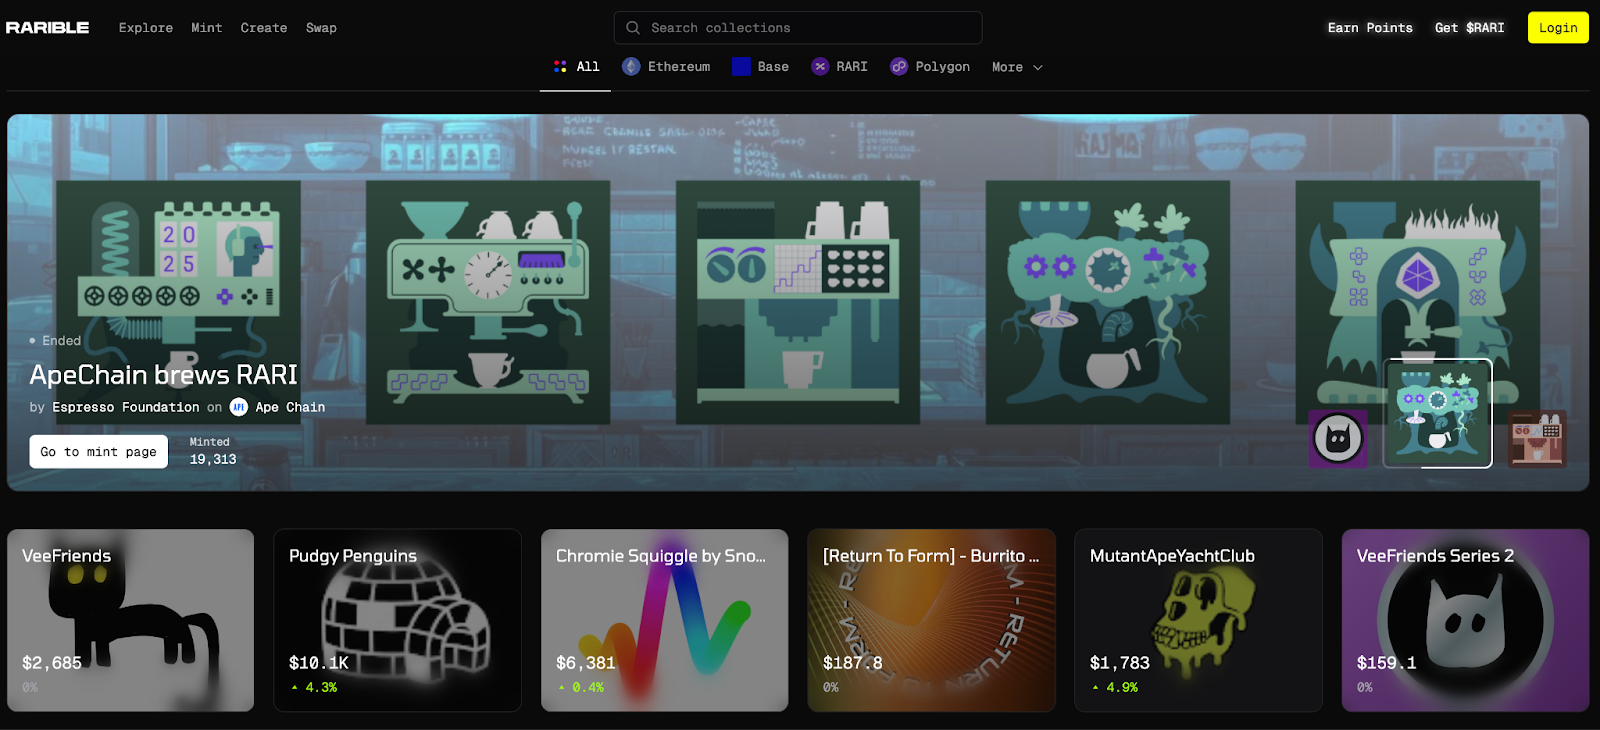The height and width of the screenshot is (730, 1600).
Task: Select the cat avatar carousel thumbnail
Action: pyautogui.click(x=1338, y=438)
